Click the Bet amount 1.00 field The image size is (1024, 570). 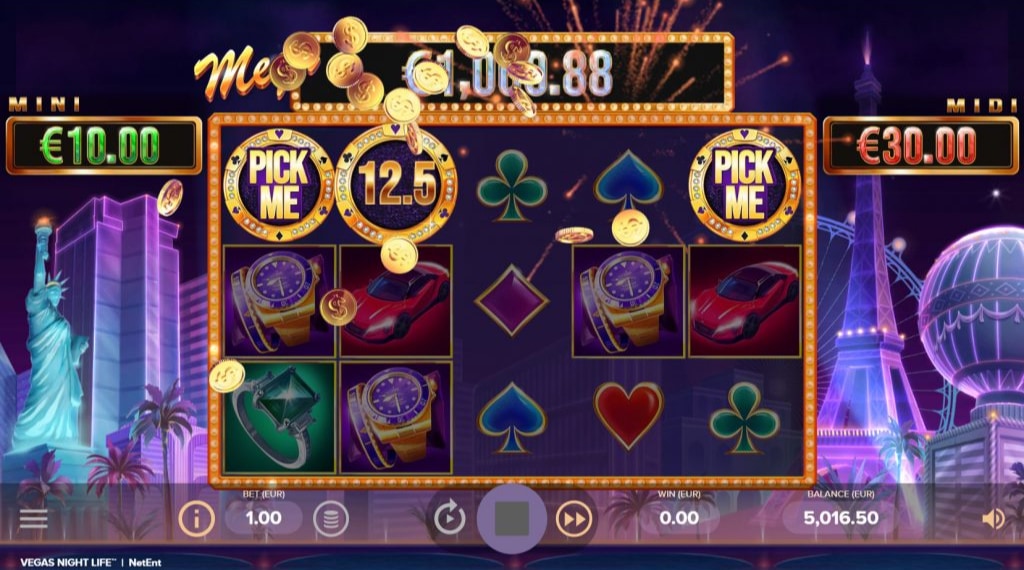[x=263, y=518]
